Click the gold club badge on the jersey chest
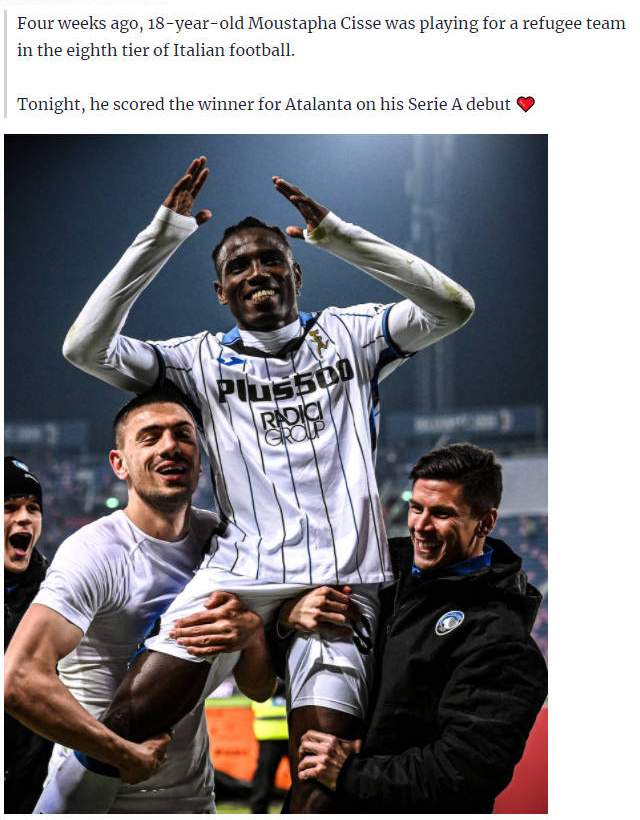The height and width of the screenshot is (820, 640). (x=319, y=342)
